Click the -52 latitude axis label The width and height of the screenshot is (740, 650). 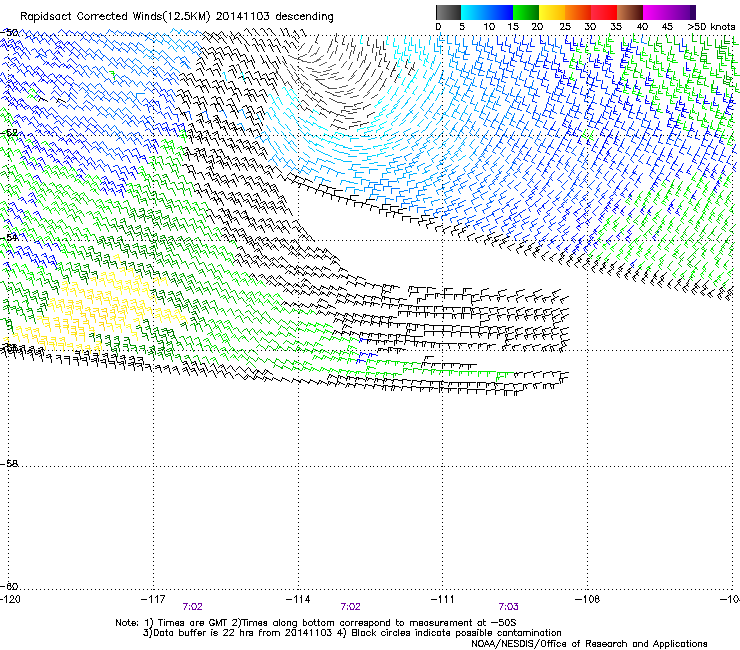tap(9, 133)
